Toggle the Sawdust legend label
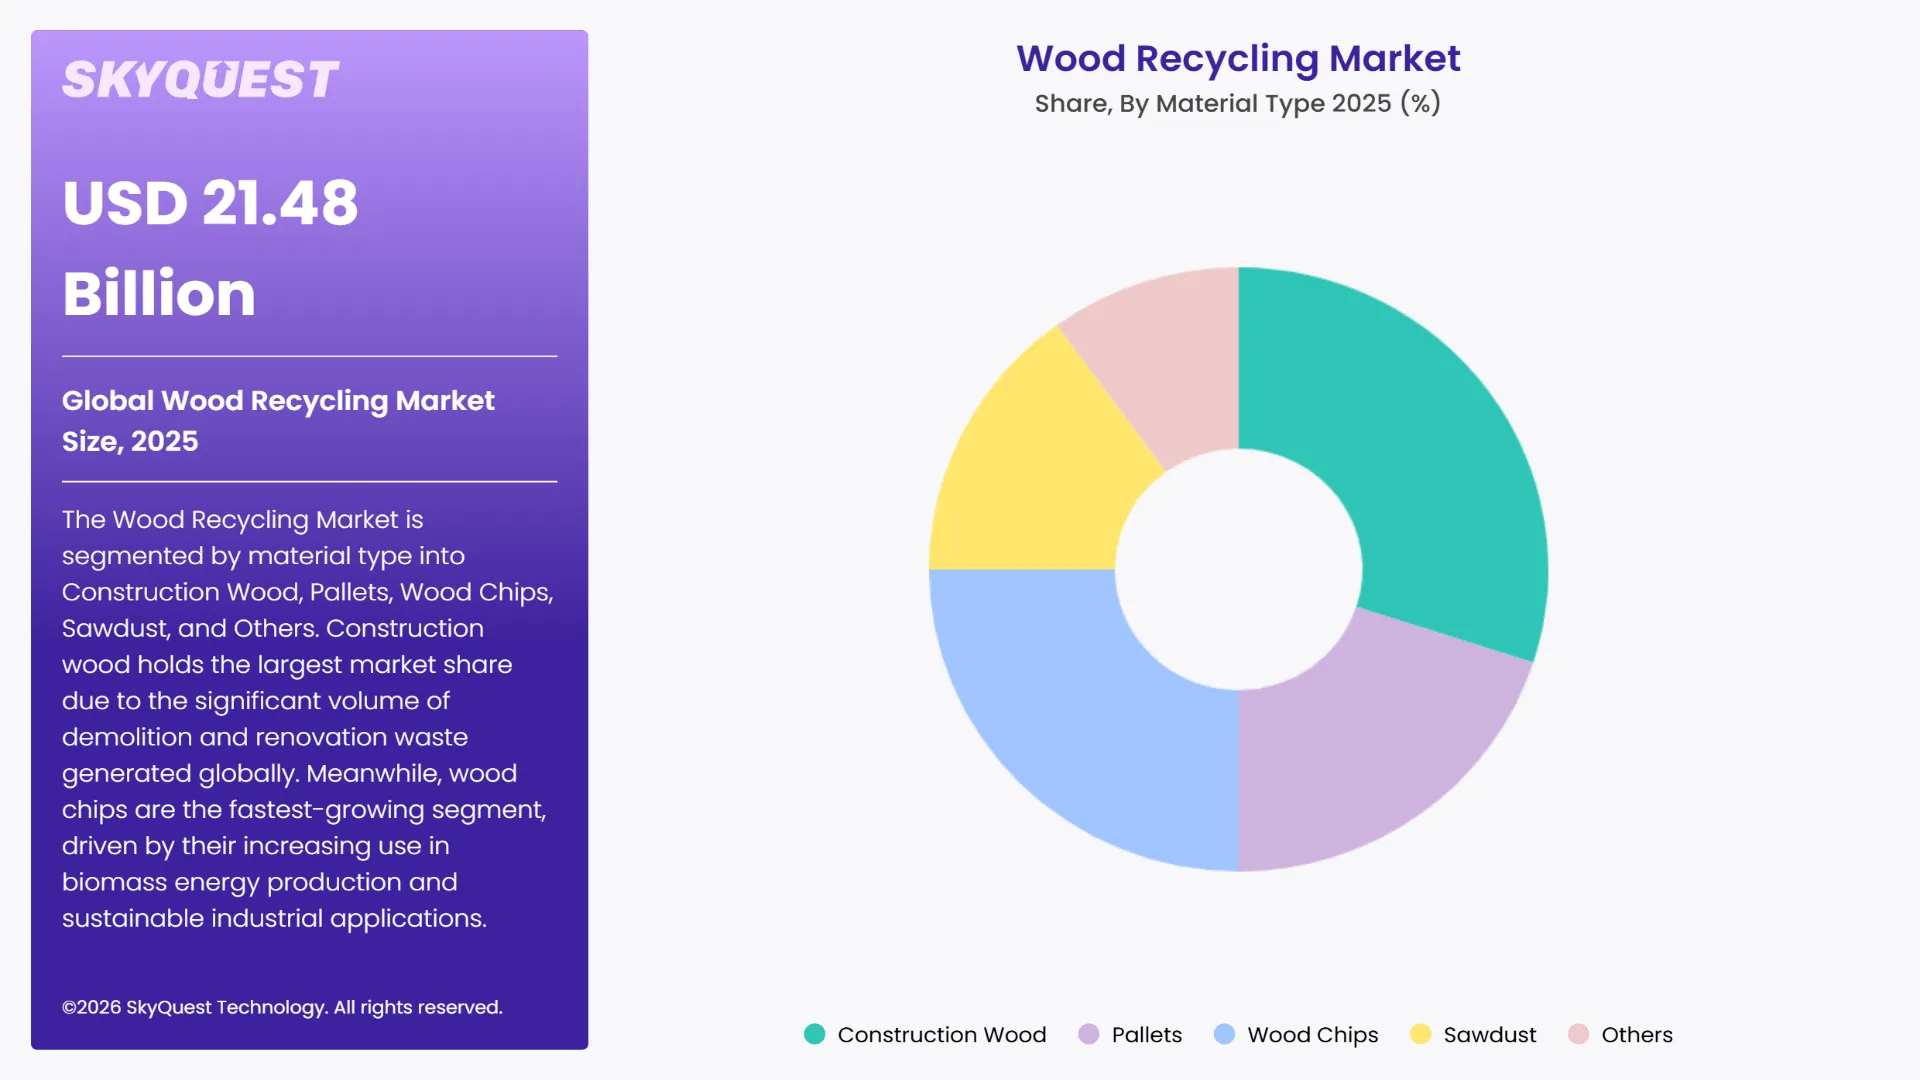This screenshot has height=1080, width=1920. tap(1490, 1035)
